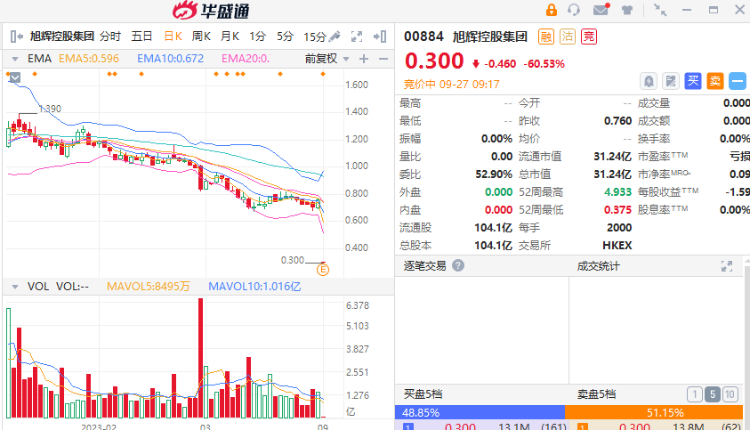750x430 pixels.
Task: Open the 竞 auction tag icon
Action: (589, 37)
